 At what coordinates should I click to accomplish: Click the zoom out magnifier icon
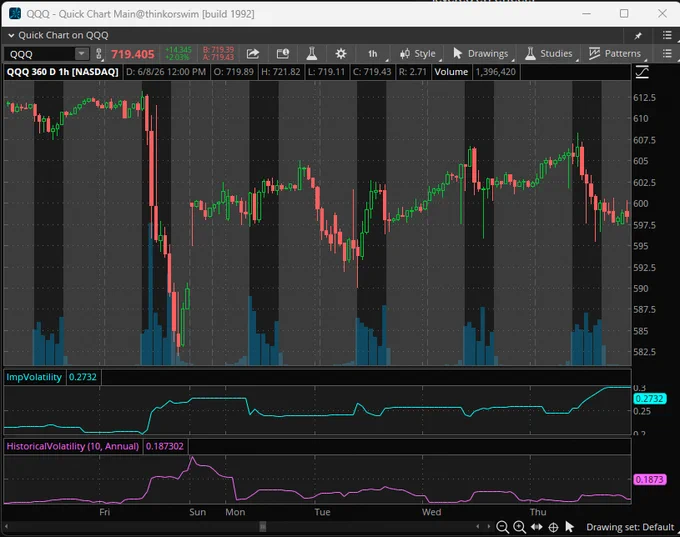click(x=502, y=527)
